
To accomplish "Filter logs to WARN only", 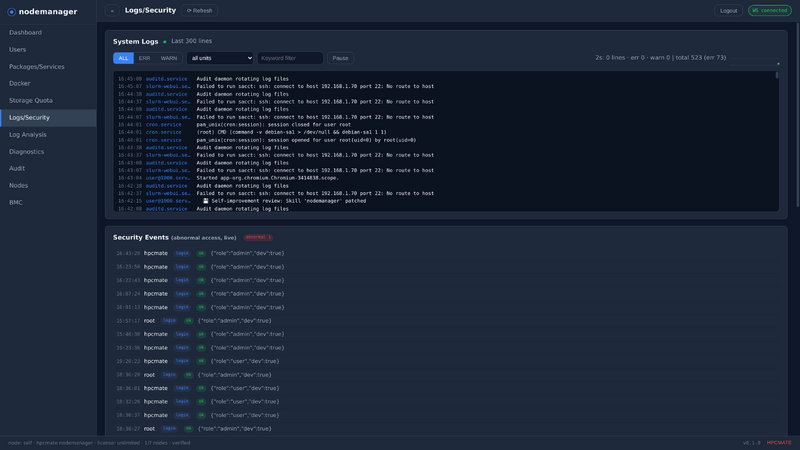I will point(169,58).
